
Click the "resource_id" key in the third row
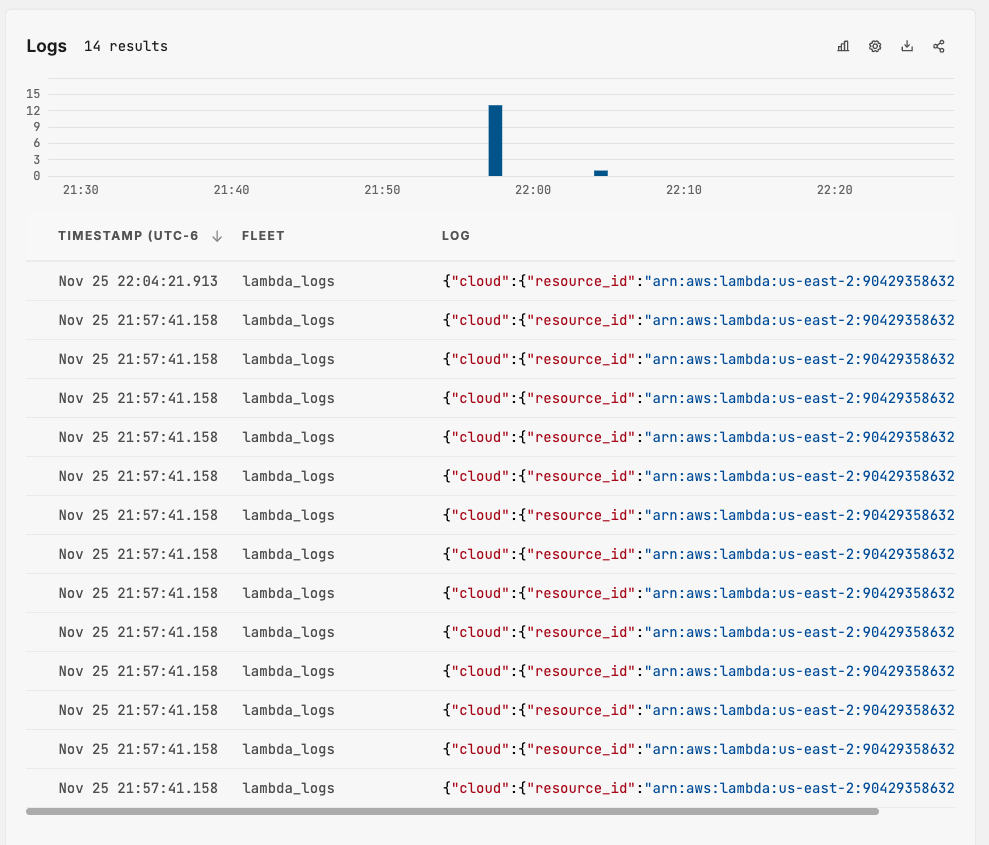[x=581, y=360]
